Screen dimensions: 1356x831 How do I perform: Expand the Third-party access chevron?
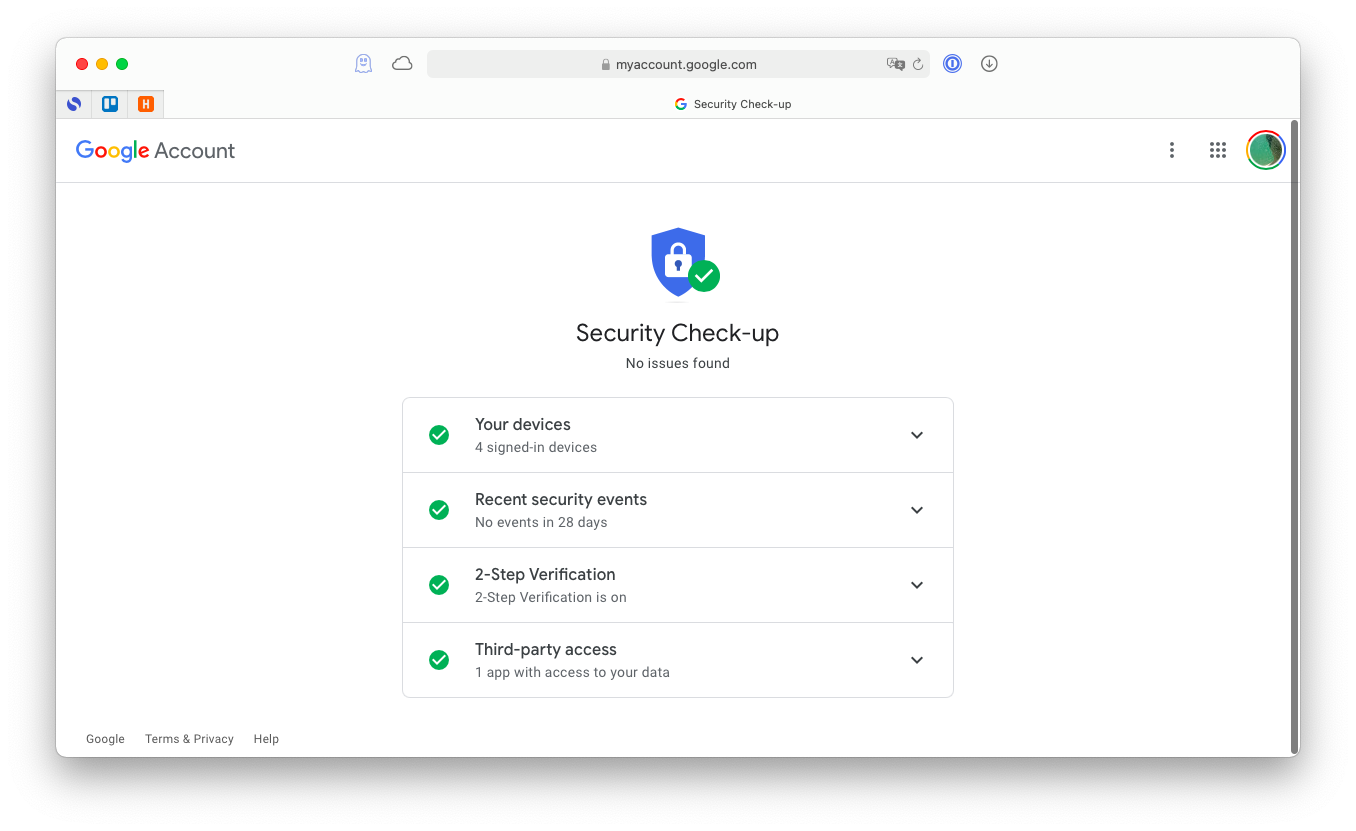(916, 660)
